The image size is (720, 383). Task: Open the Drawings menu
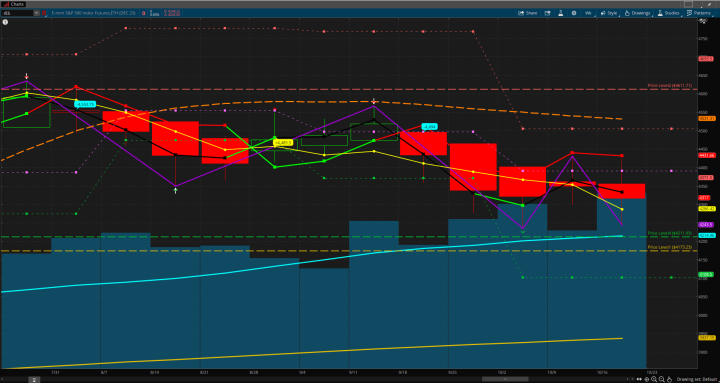637,13
